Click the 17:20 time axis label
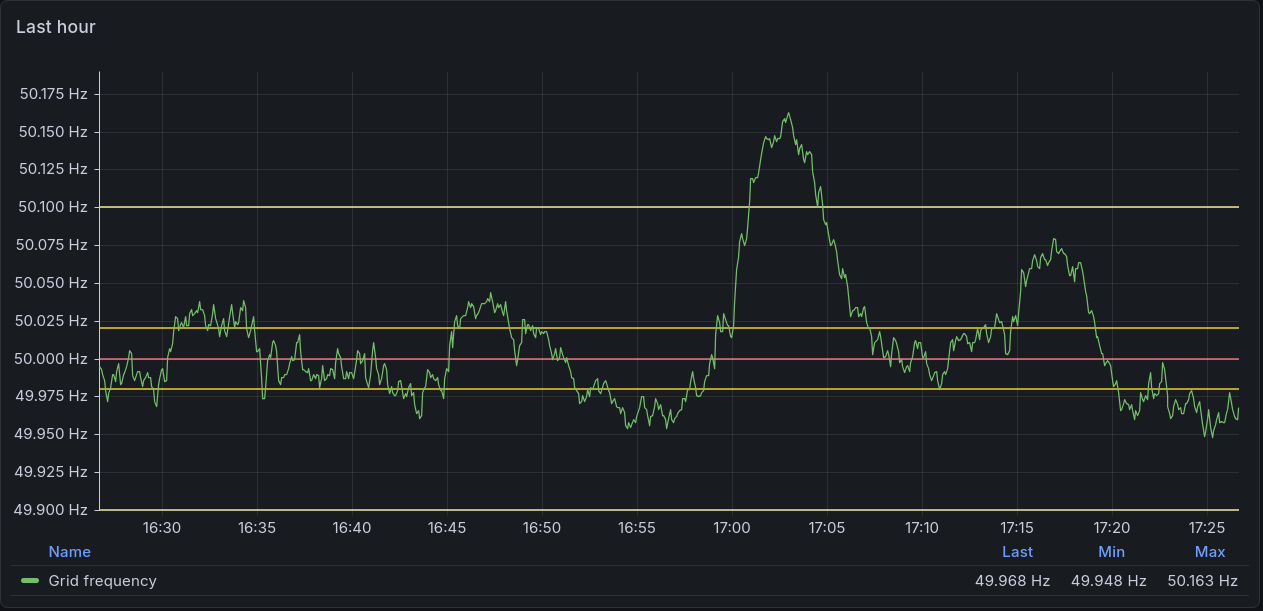Viewport: 1263px width, 611px height. click(1112, 527)
